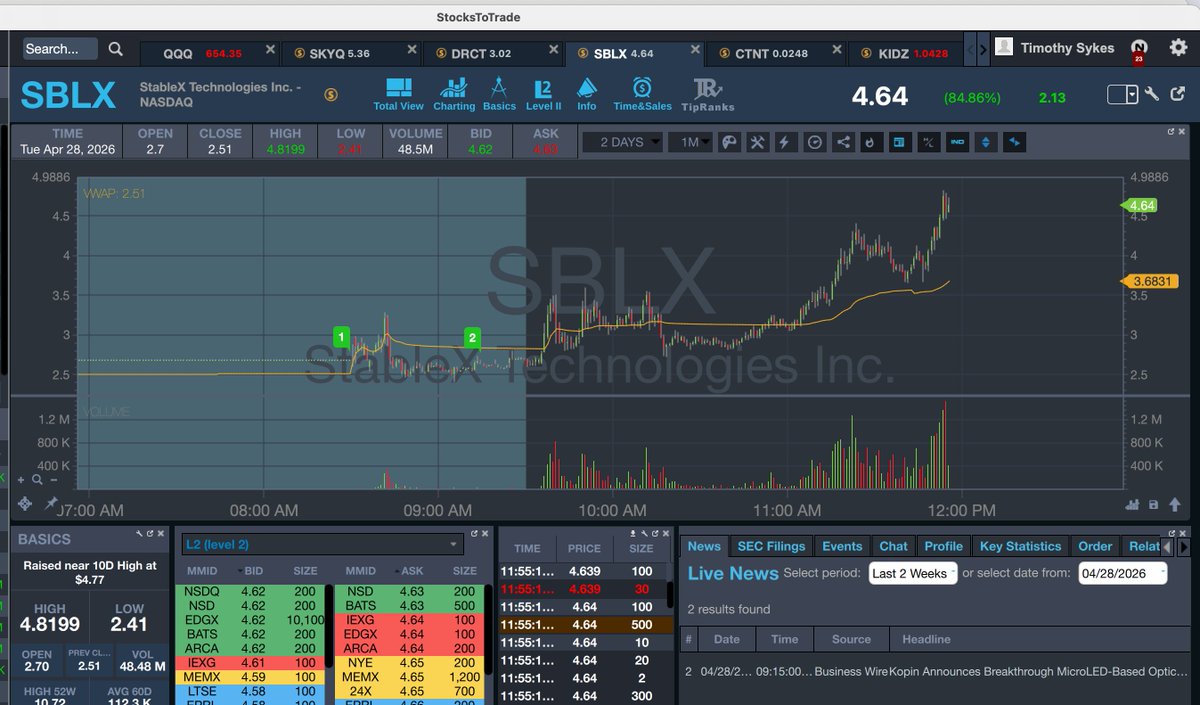Open the Last 2 Weeks period dropdown

tap(913, 573)
